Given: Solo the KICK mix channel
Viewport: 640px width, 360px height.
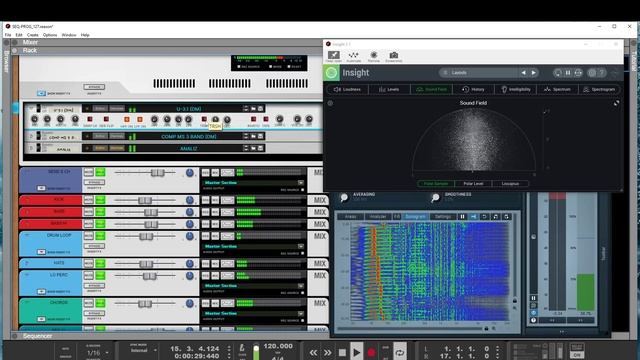Looking at the screenshot, I should pos(100,200).
